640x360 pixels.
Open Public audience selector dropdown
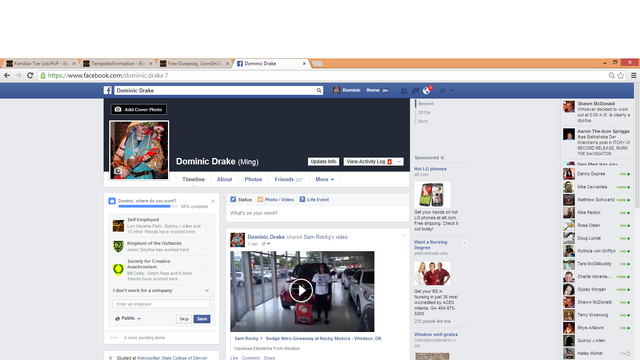tap(128, 318)
